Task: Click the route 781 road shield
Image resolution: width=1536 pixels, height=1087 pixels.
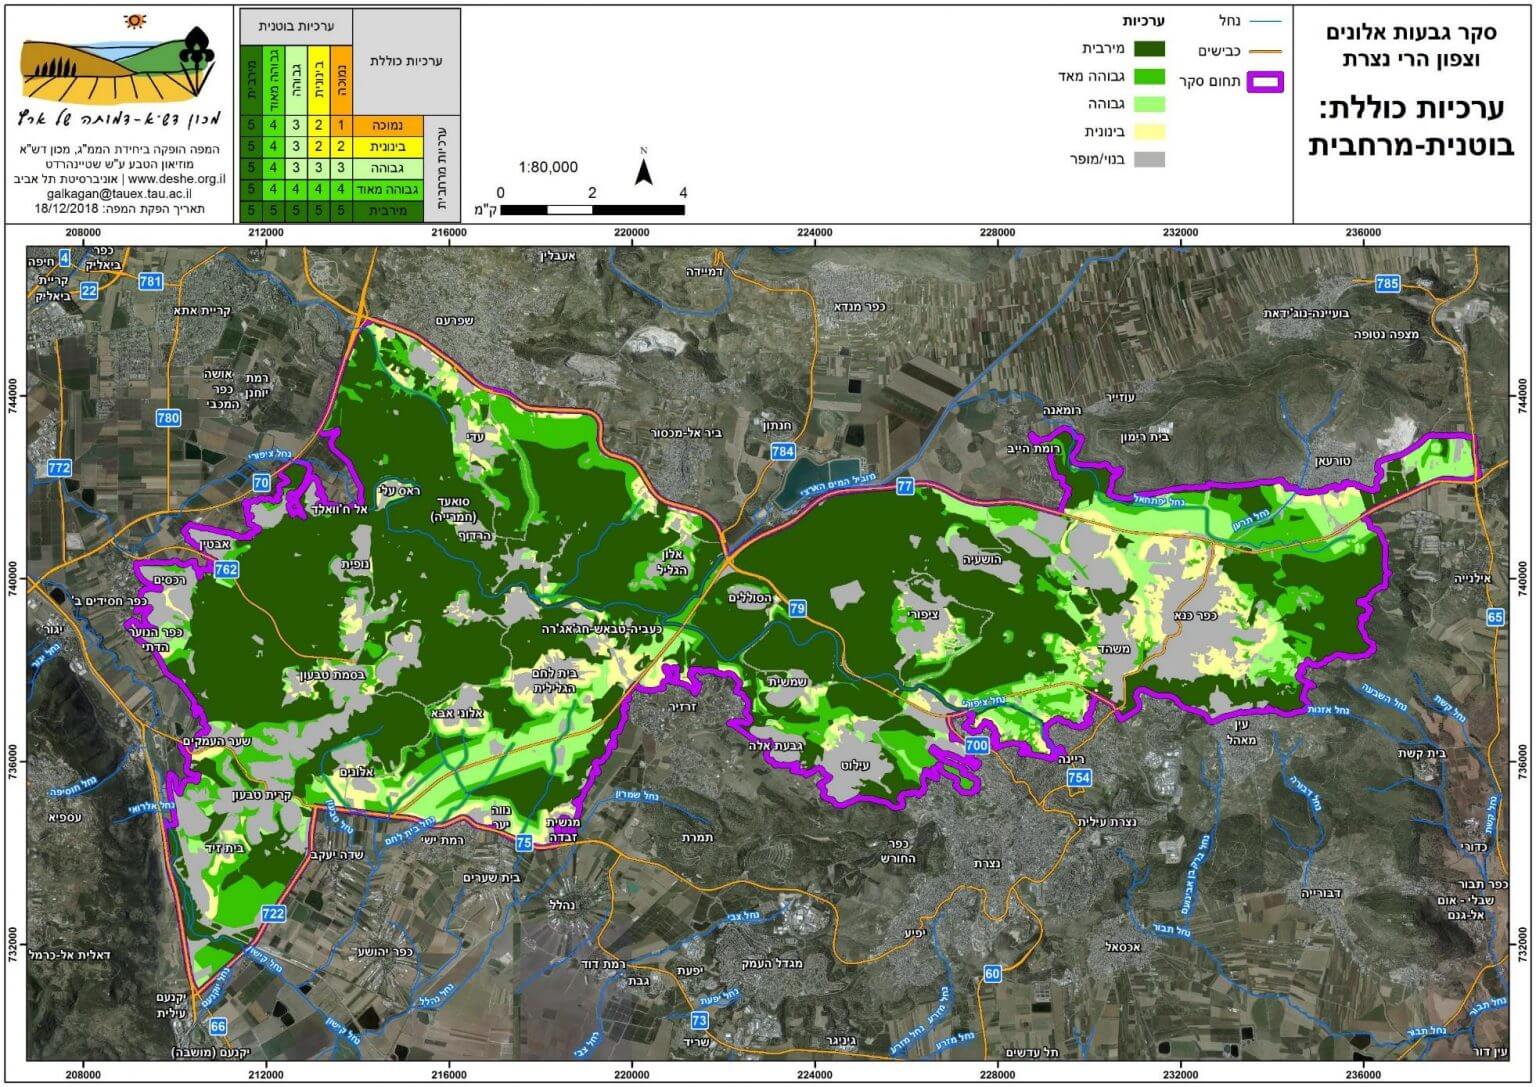Action: [151, 281]
